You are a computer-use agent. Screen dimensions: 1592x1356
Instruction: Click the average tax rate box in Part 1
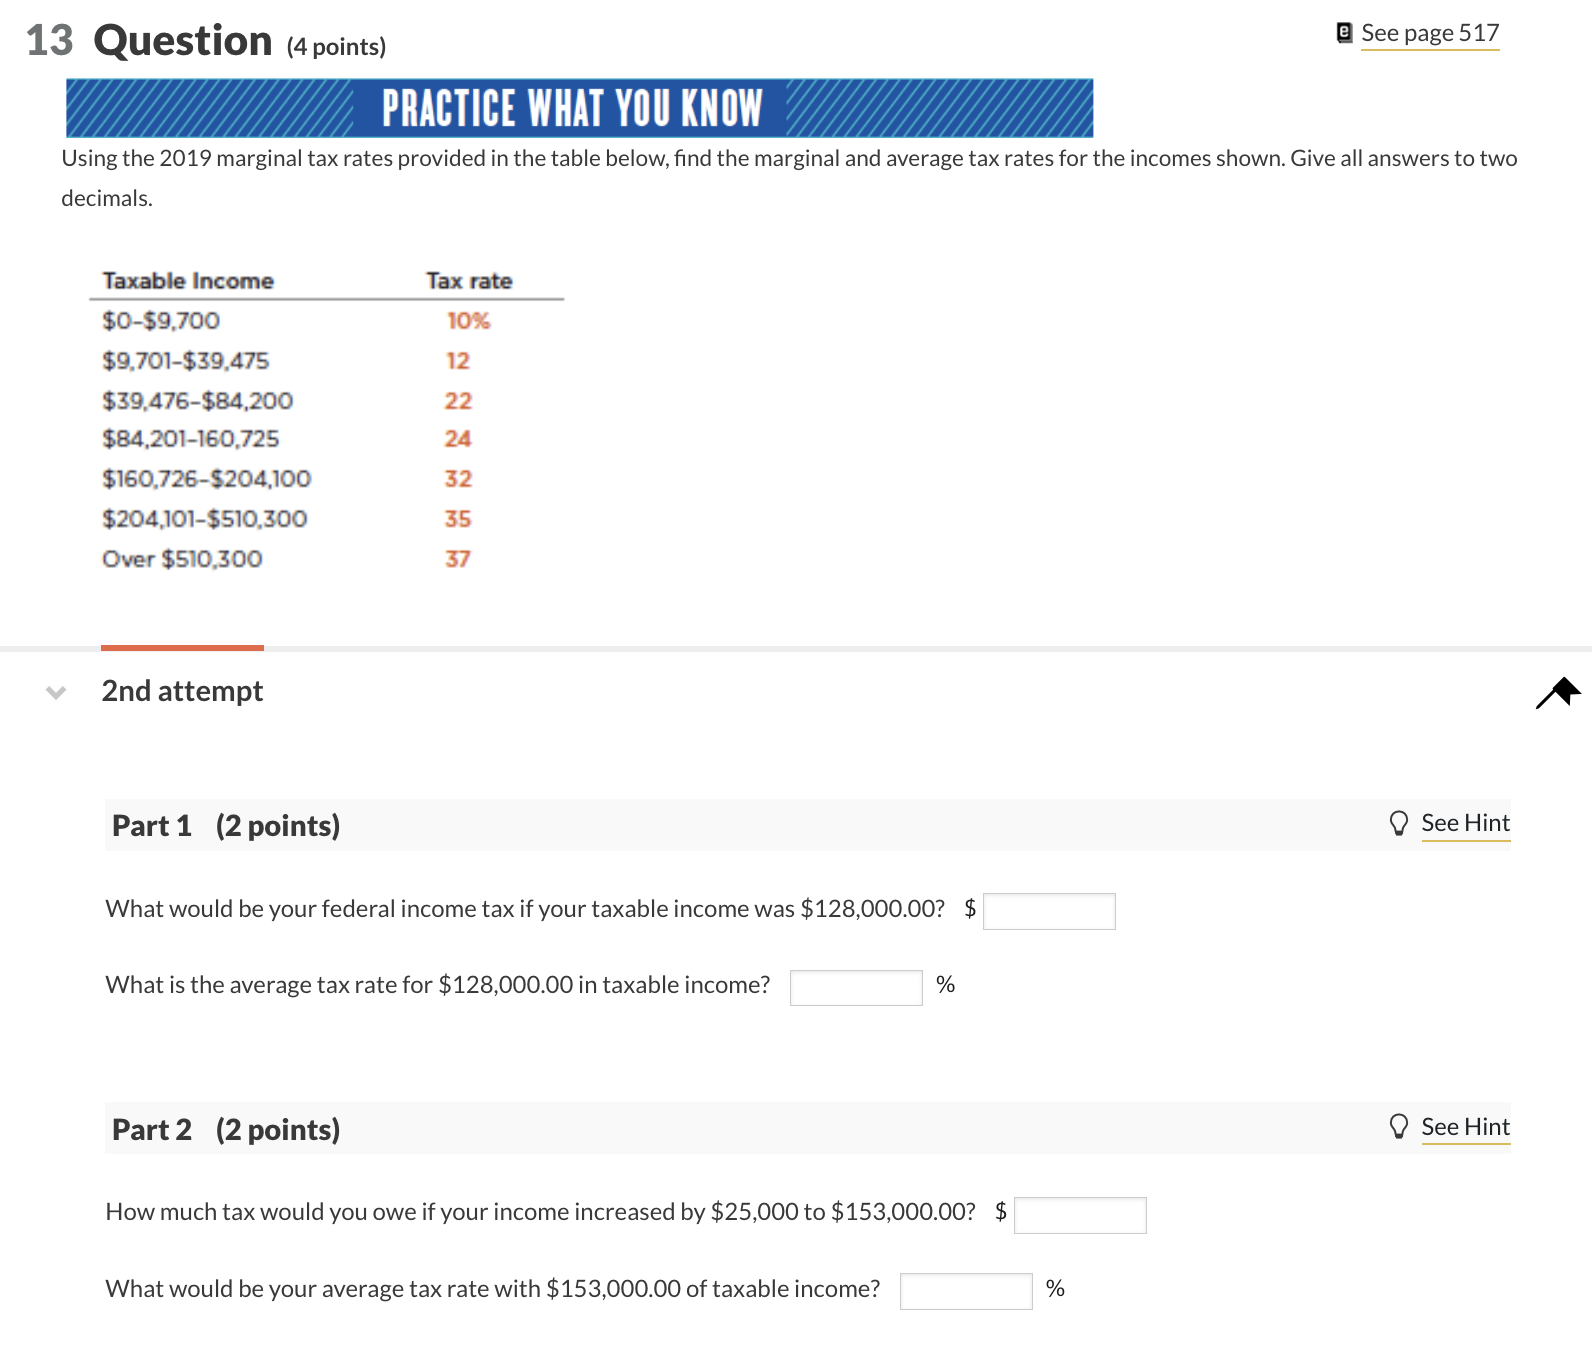tap(855, 987)
